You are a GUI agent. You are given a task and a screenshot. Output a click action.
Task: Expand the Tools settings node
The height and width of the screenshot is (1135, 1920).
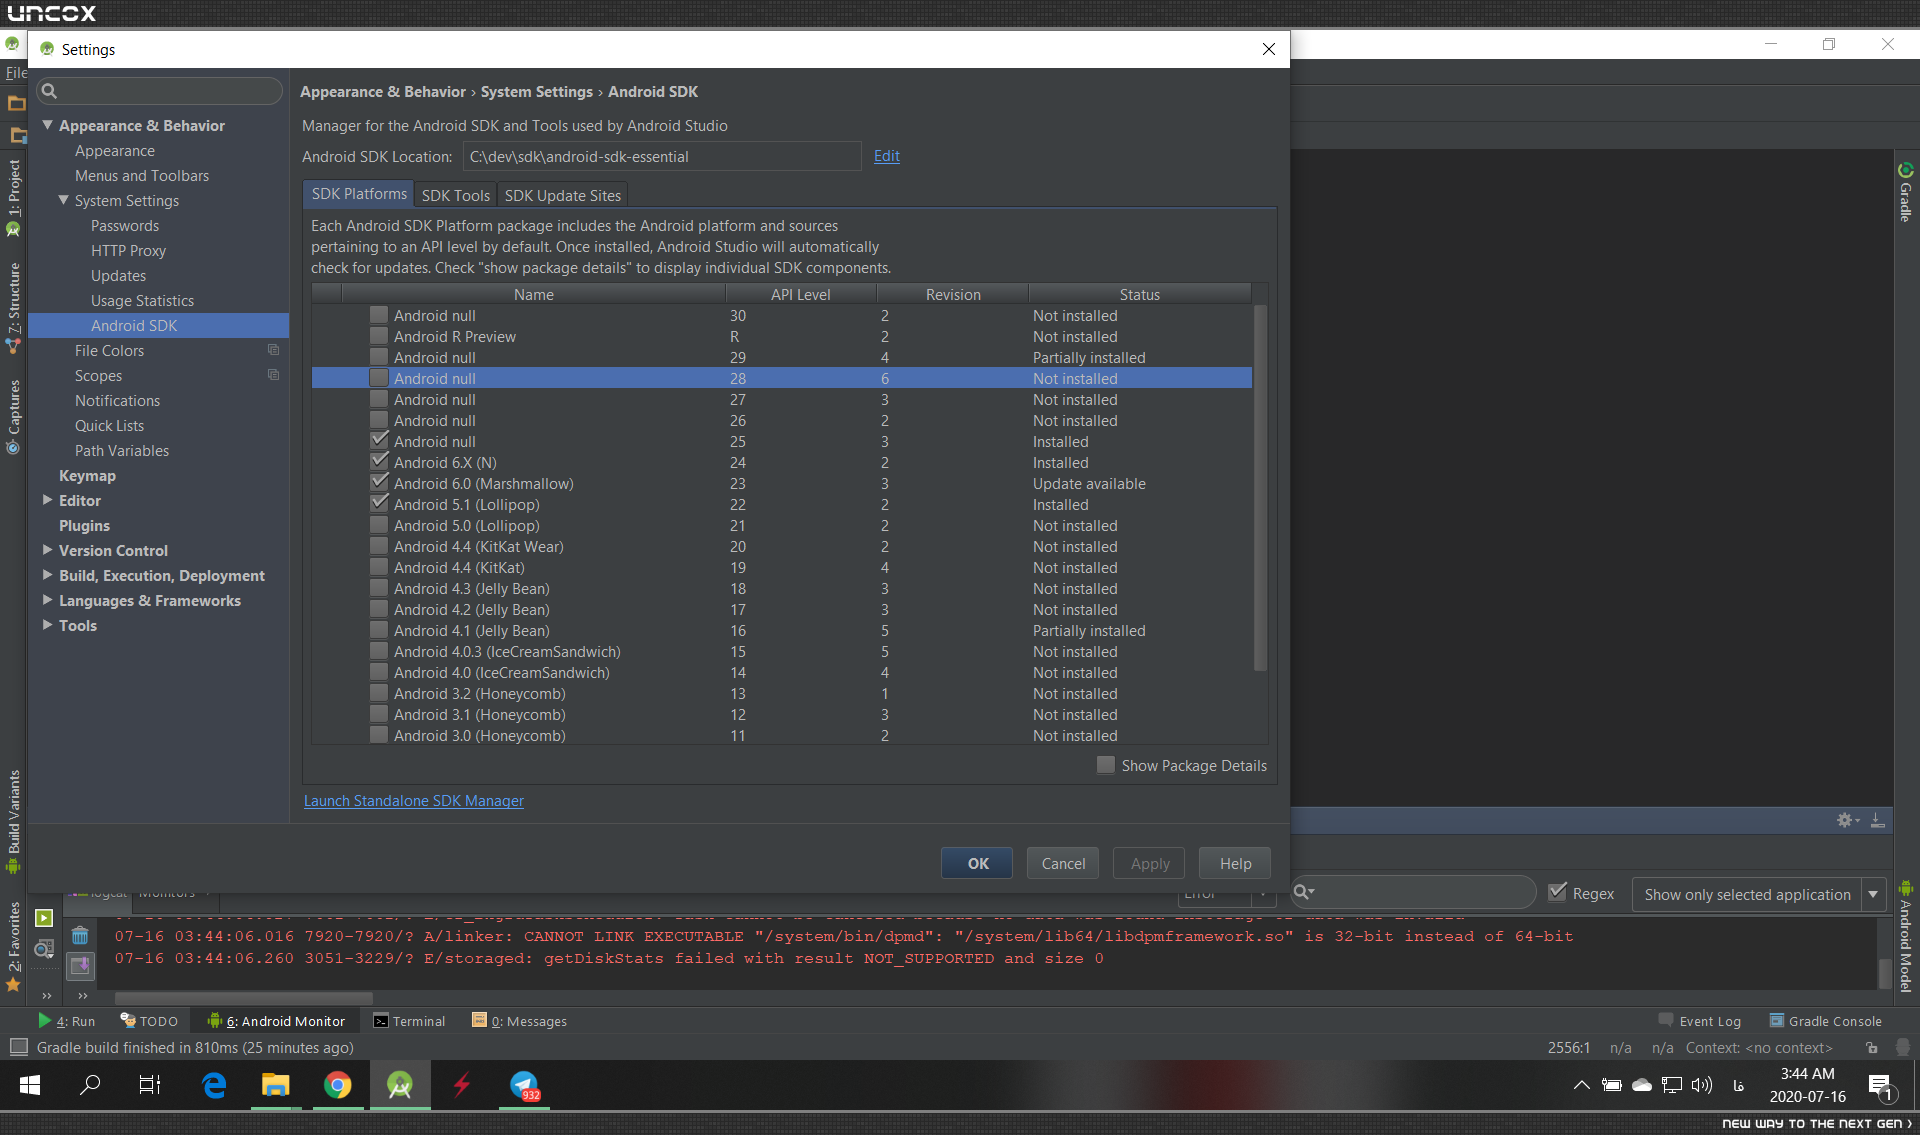pyautogui.click(x=47, y=625)
